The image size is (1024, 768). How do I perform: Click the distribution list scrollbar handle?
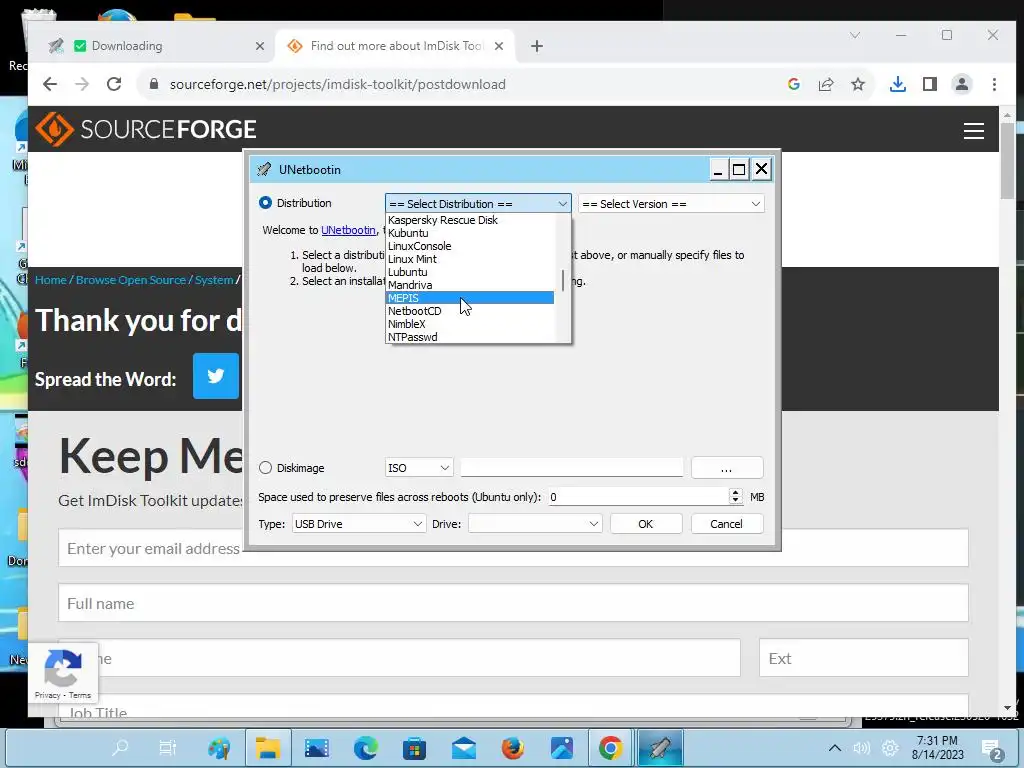click(x=562, y=281)
